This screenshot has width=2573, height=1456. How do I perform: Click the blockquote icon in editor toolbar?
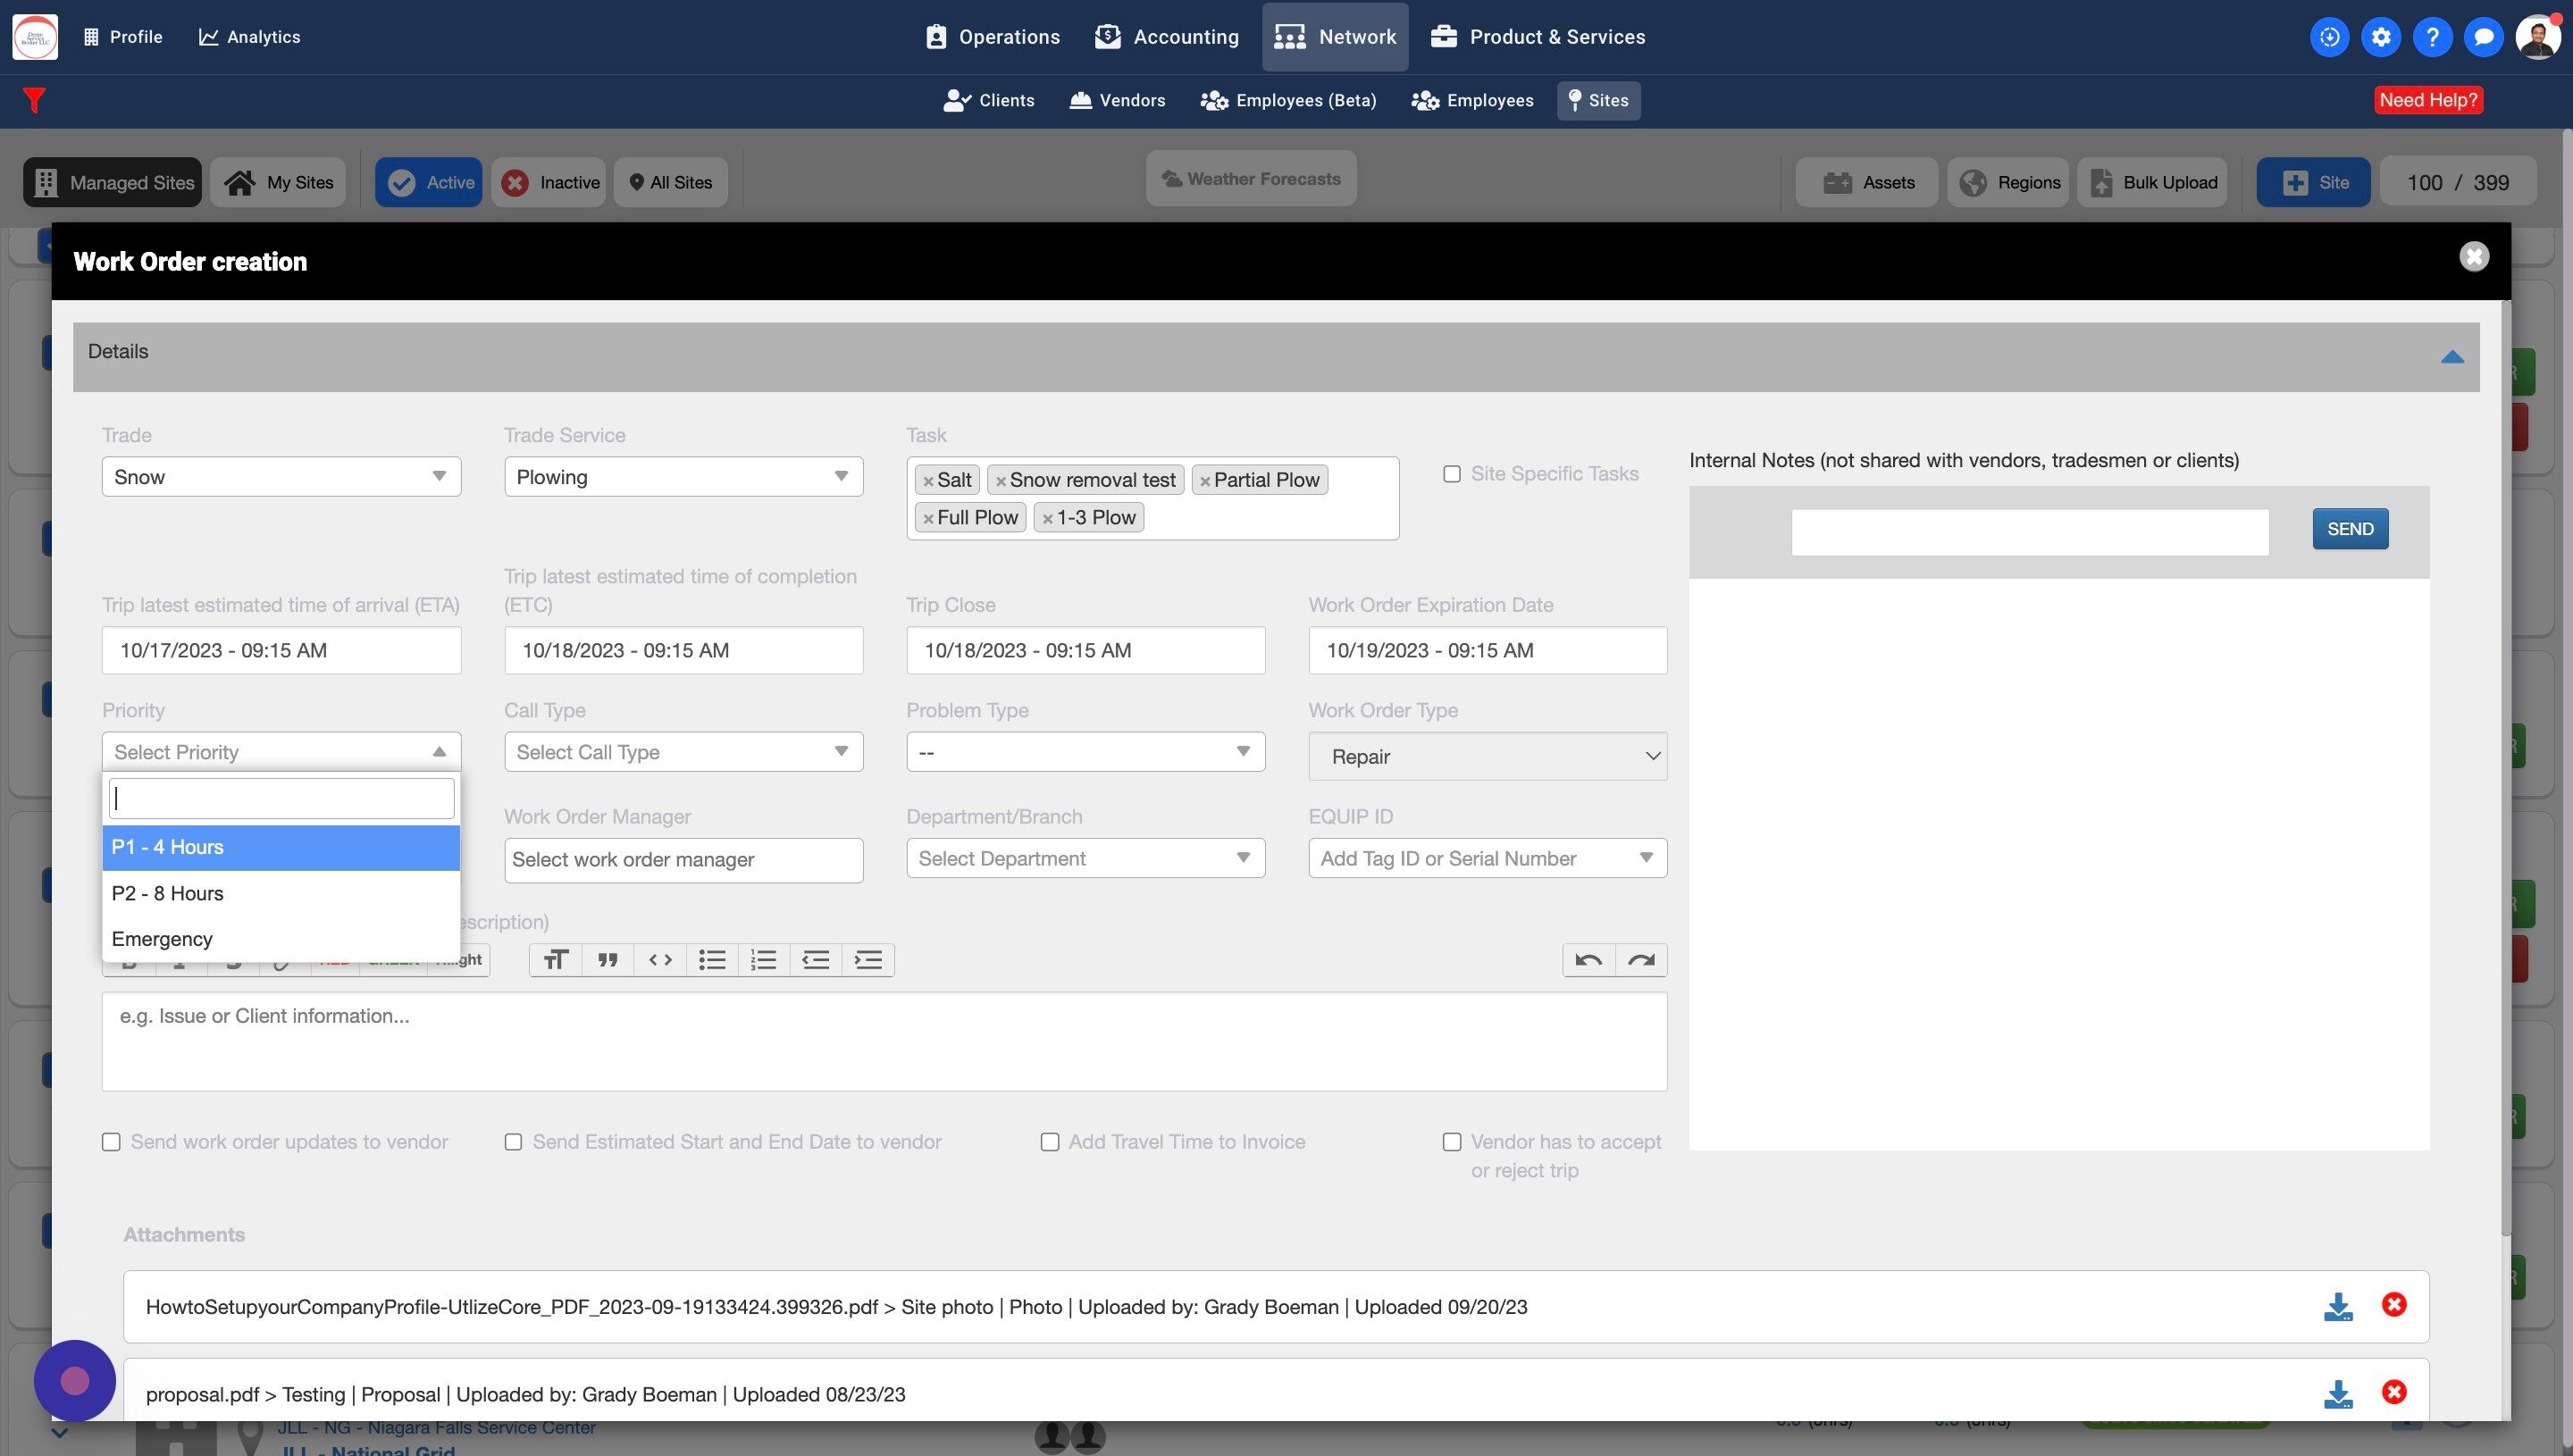coord(607,960)
